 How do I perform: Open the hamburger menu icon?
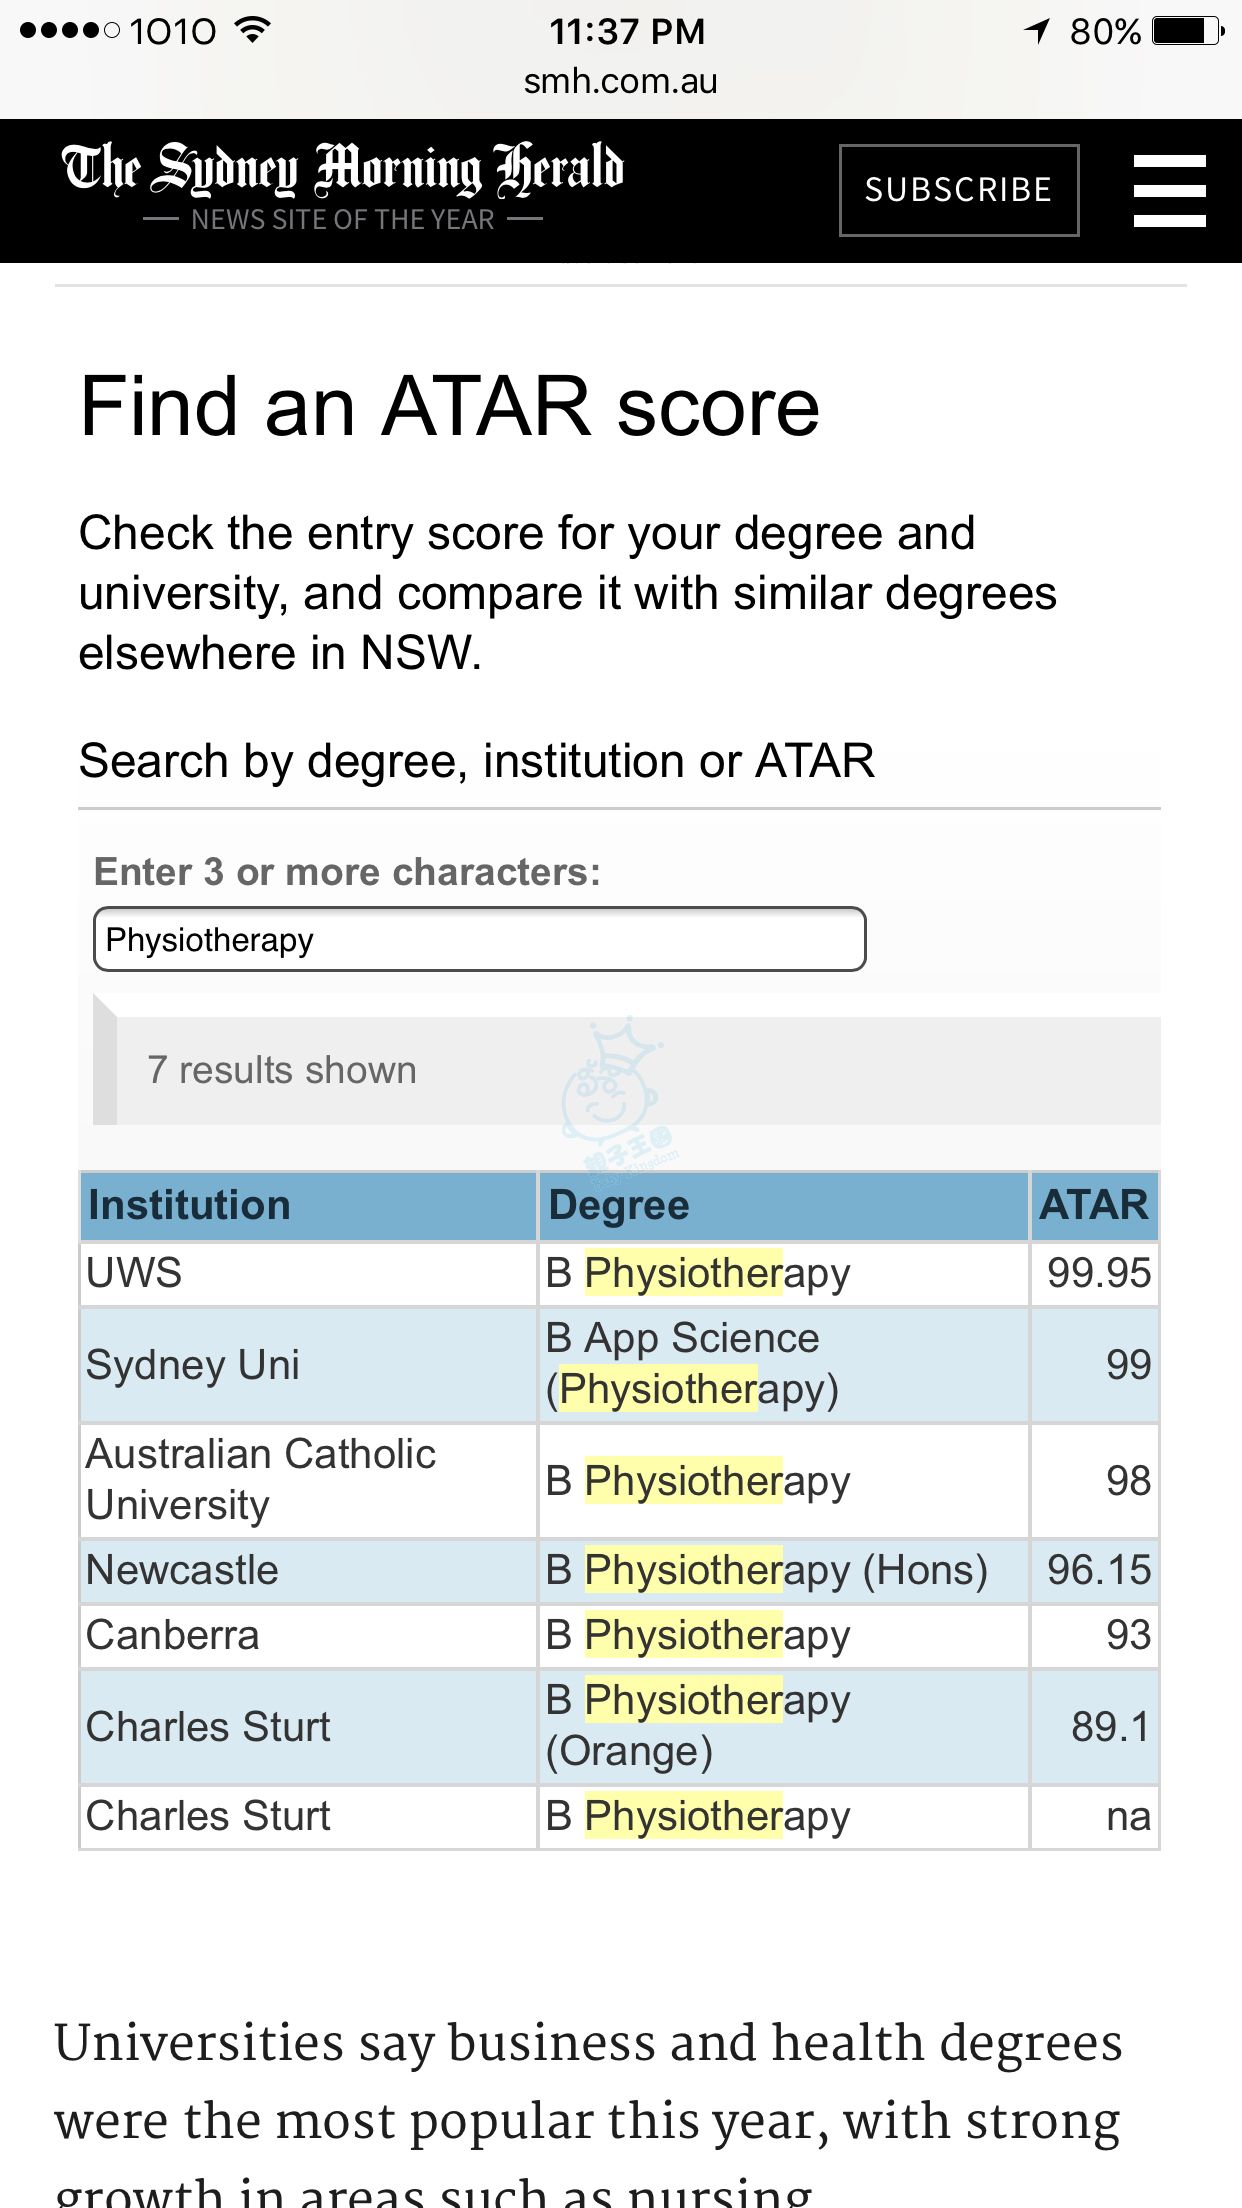coord(1169,190)
